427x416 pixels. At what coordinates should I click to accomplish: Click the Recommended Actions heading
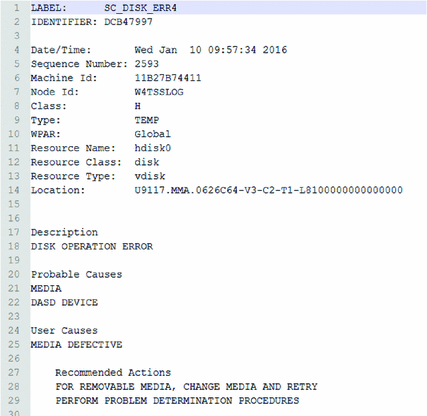click(x=113, y=372)
